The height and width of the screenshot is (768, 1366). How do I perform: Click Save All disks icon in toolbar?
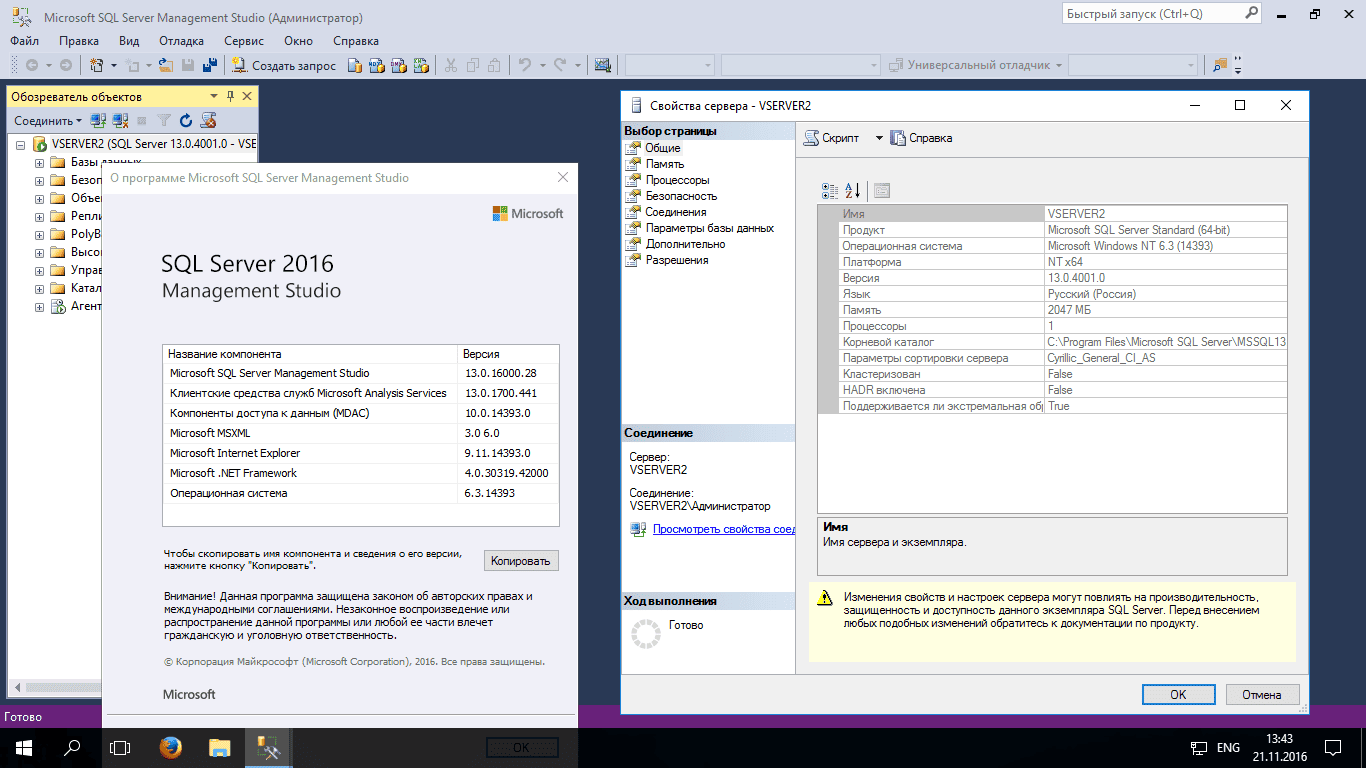point(209,65)
